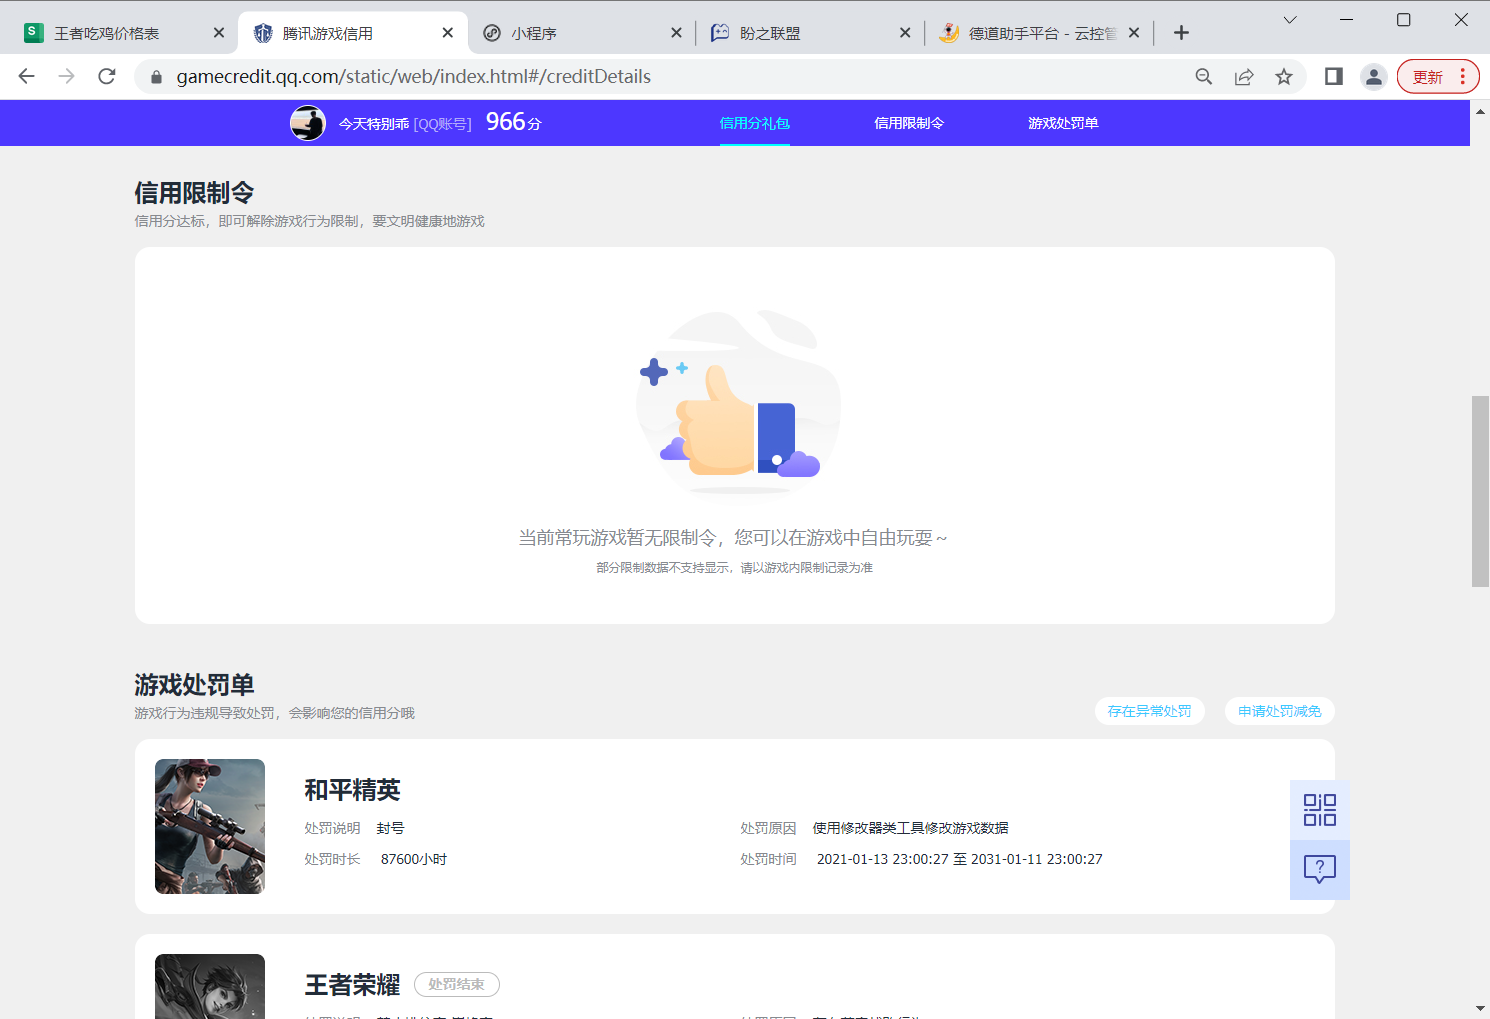Reload the current page

107,76
